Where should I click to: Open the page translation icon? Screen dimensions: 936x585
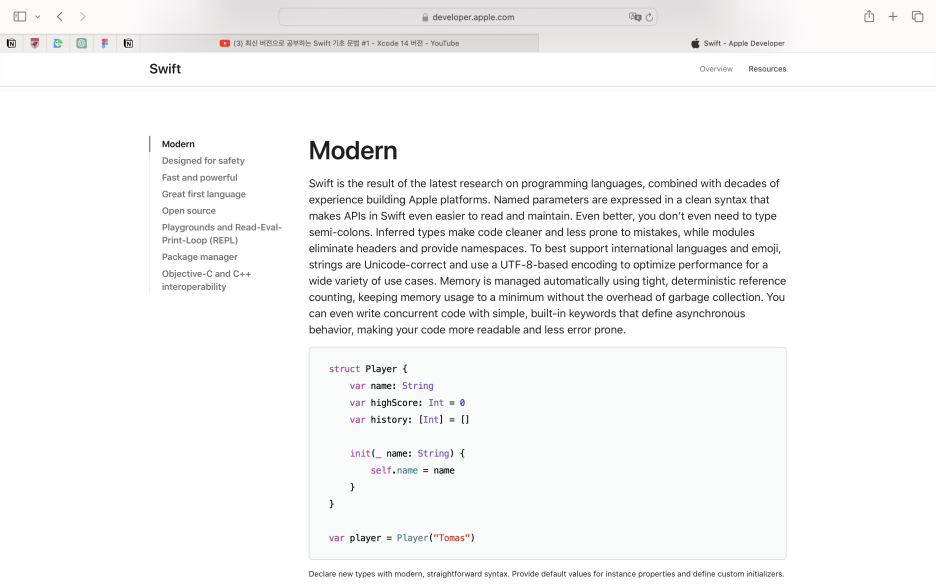click(x=635, y=17)
